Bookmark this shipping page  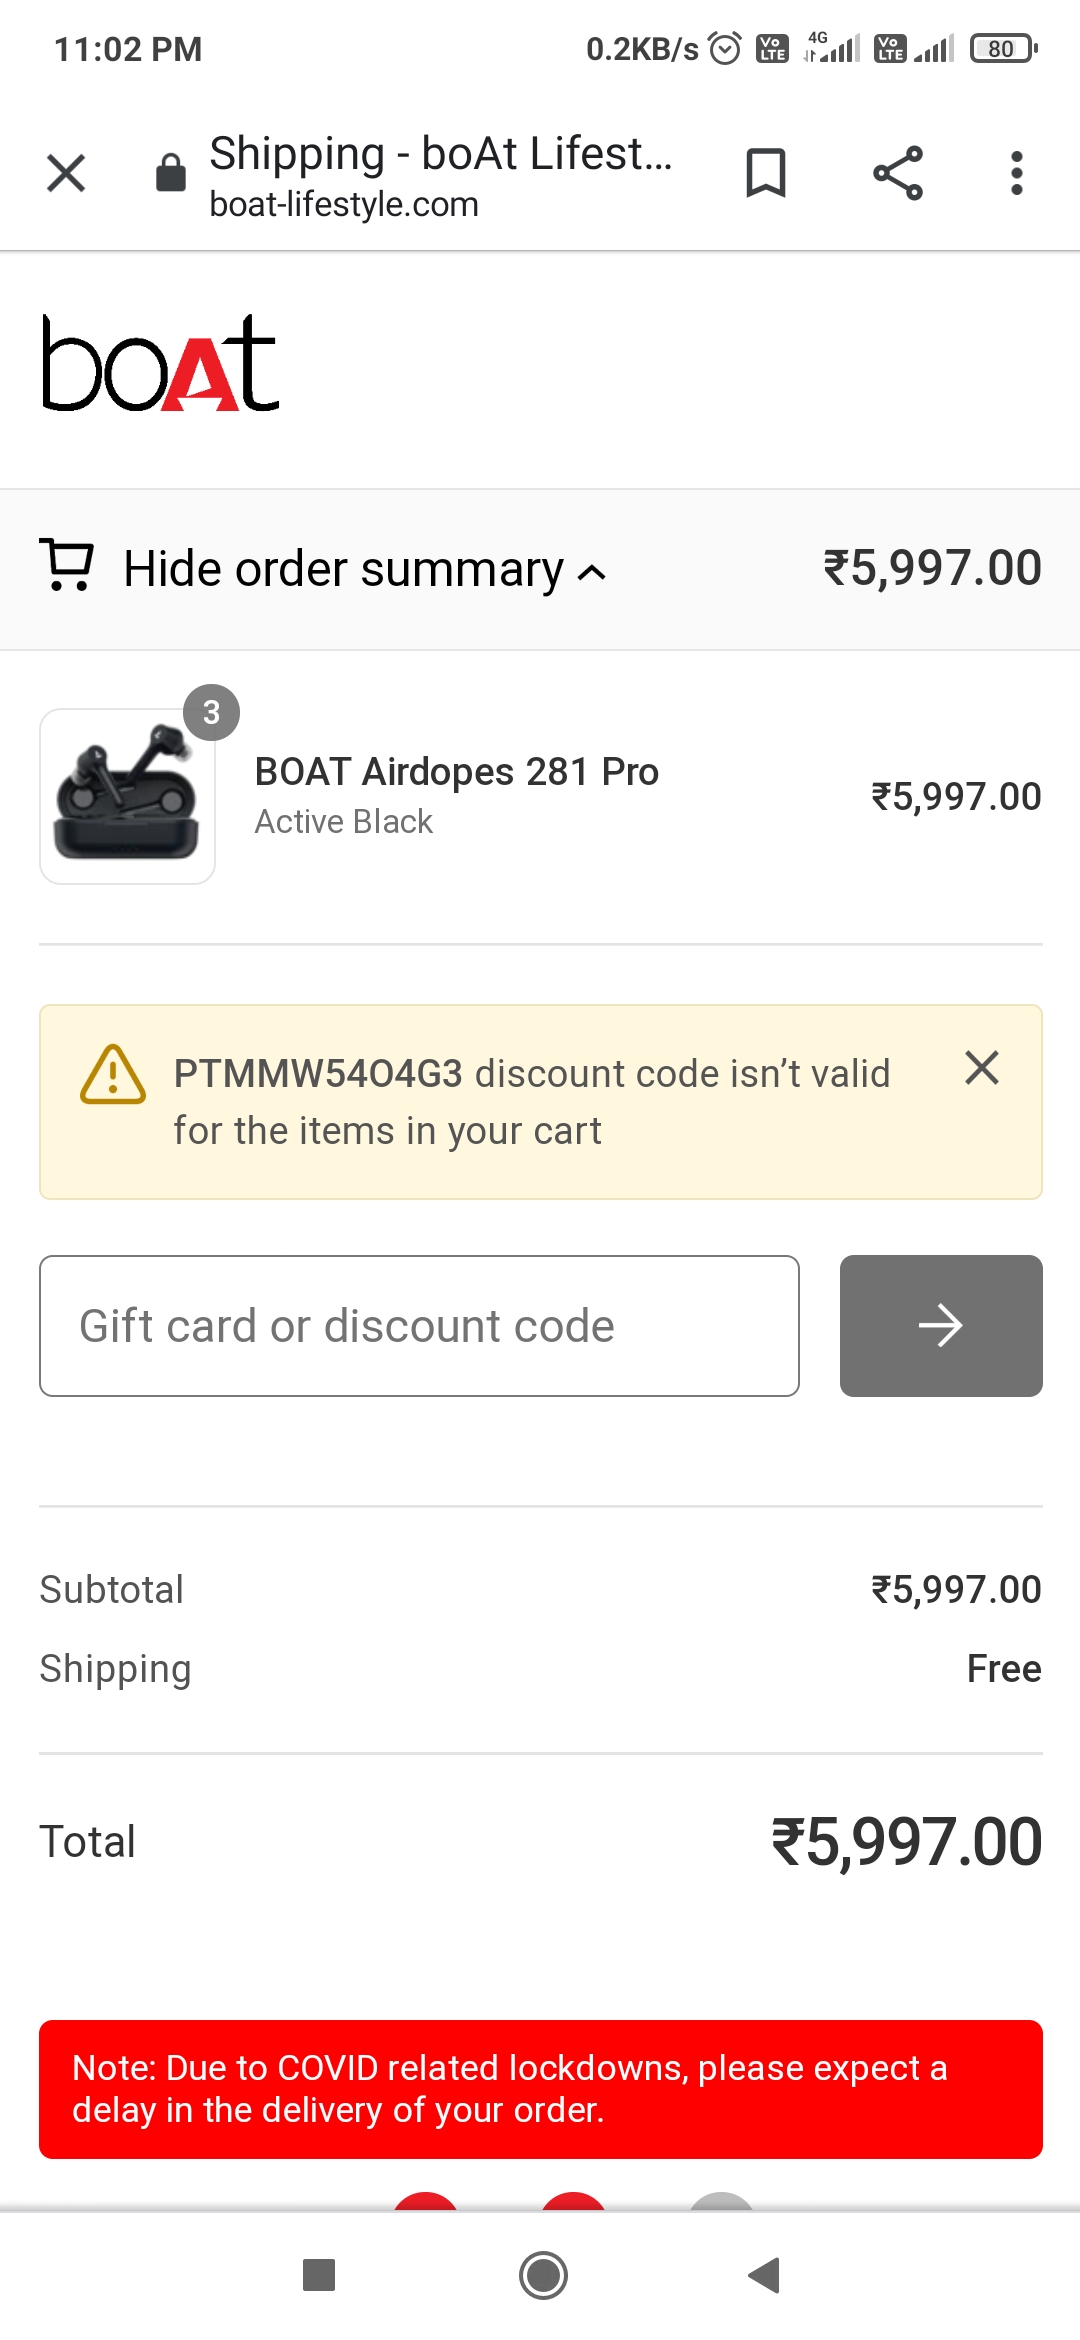point(766,173)
